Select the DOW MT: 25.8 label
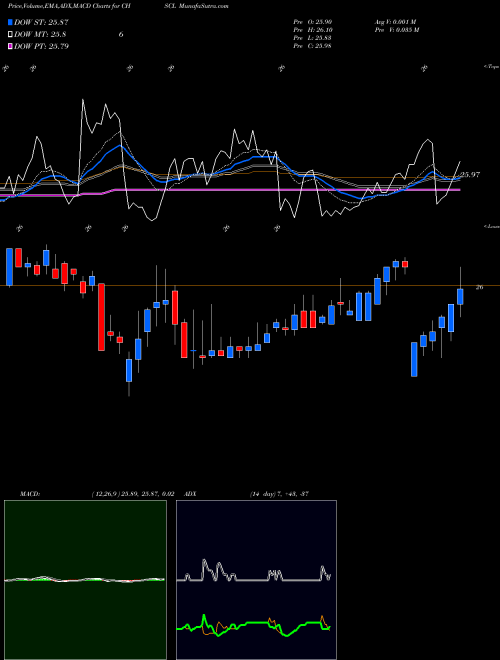 (x=40, y=34)
